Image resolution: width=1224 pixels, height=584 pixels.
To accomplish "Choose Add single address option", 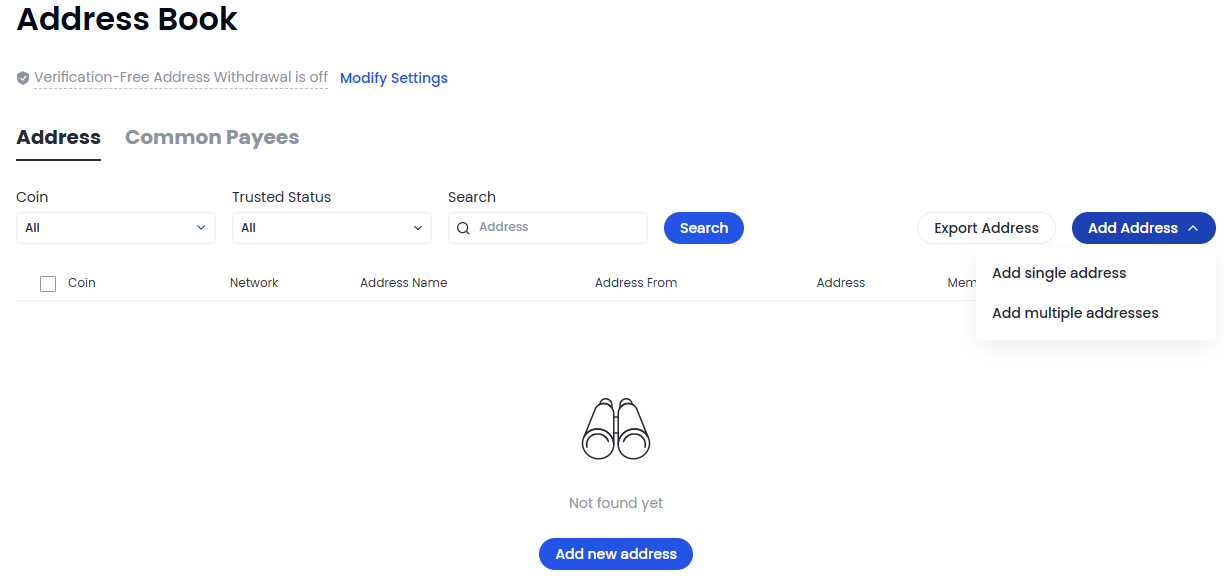I will click(x=1059, y=273).
